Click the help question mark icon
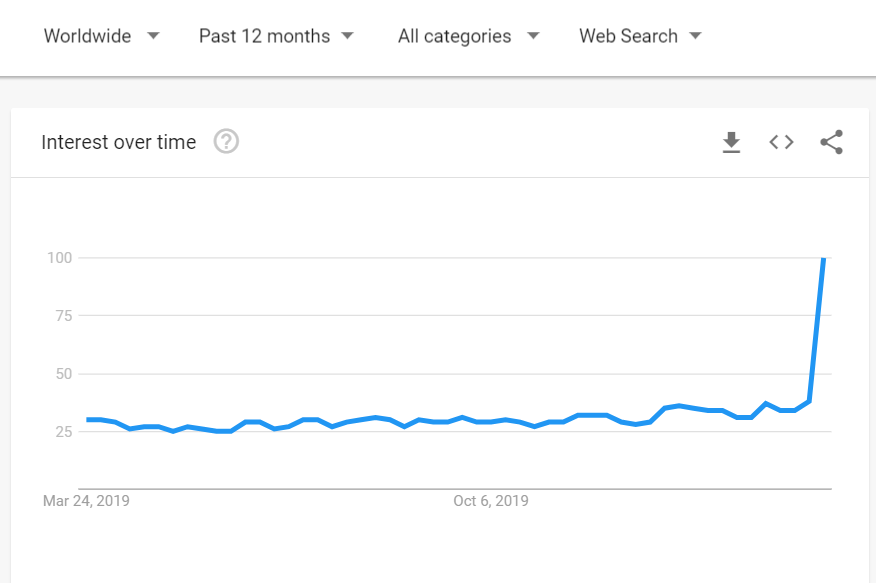Image resolution: width=876 pixels, height=583 pixels. 227,142
